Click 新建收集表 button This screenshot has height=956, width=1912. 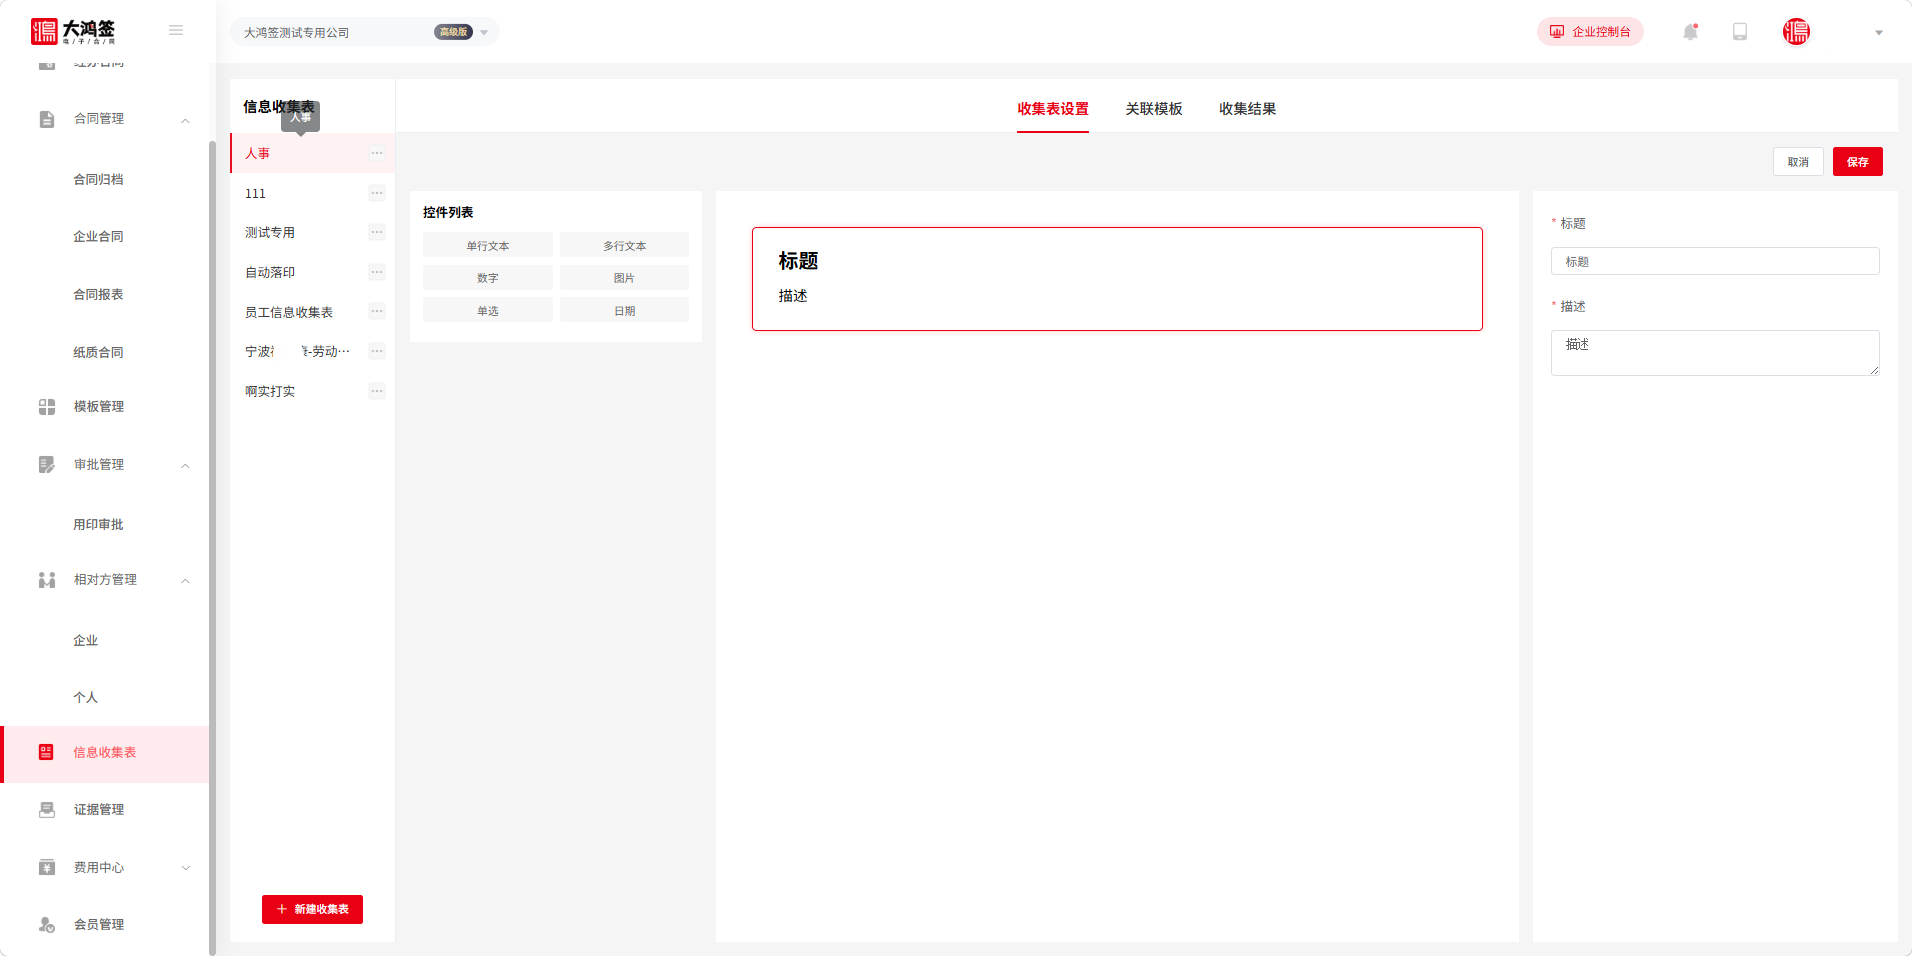312,909
